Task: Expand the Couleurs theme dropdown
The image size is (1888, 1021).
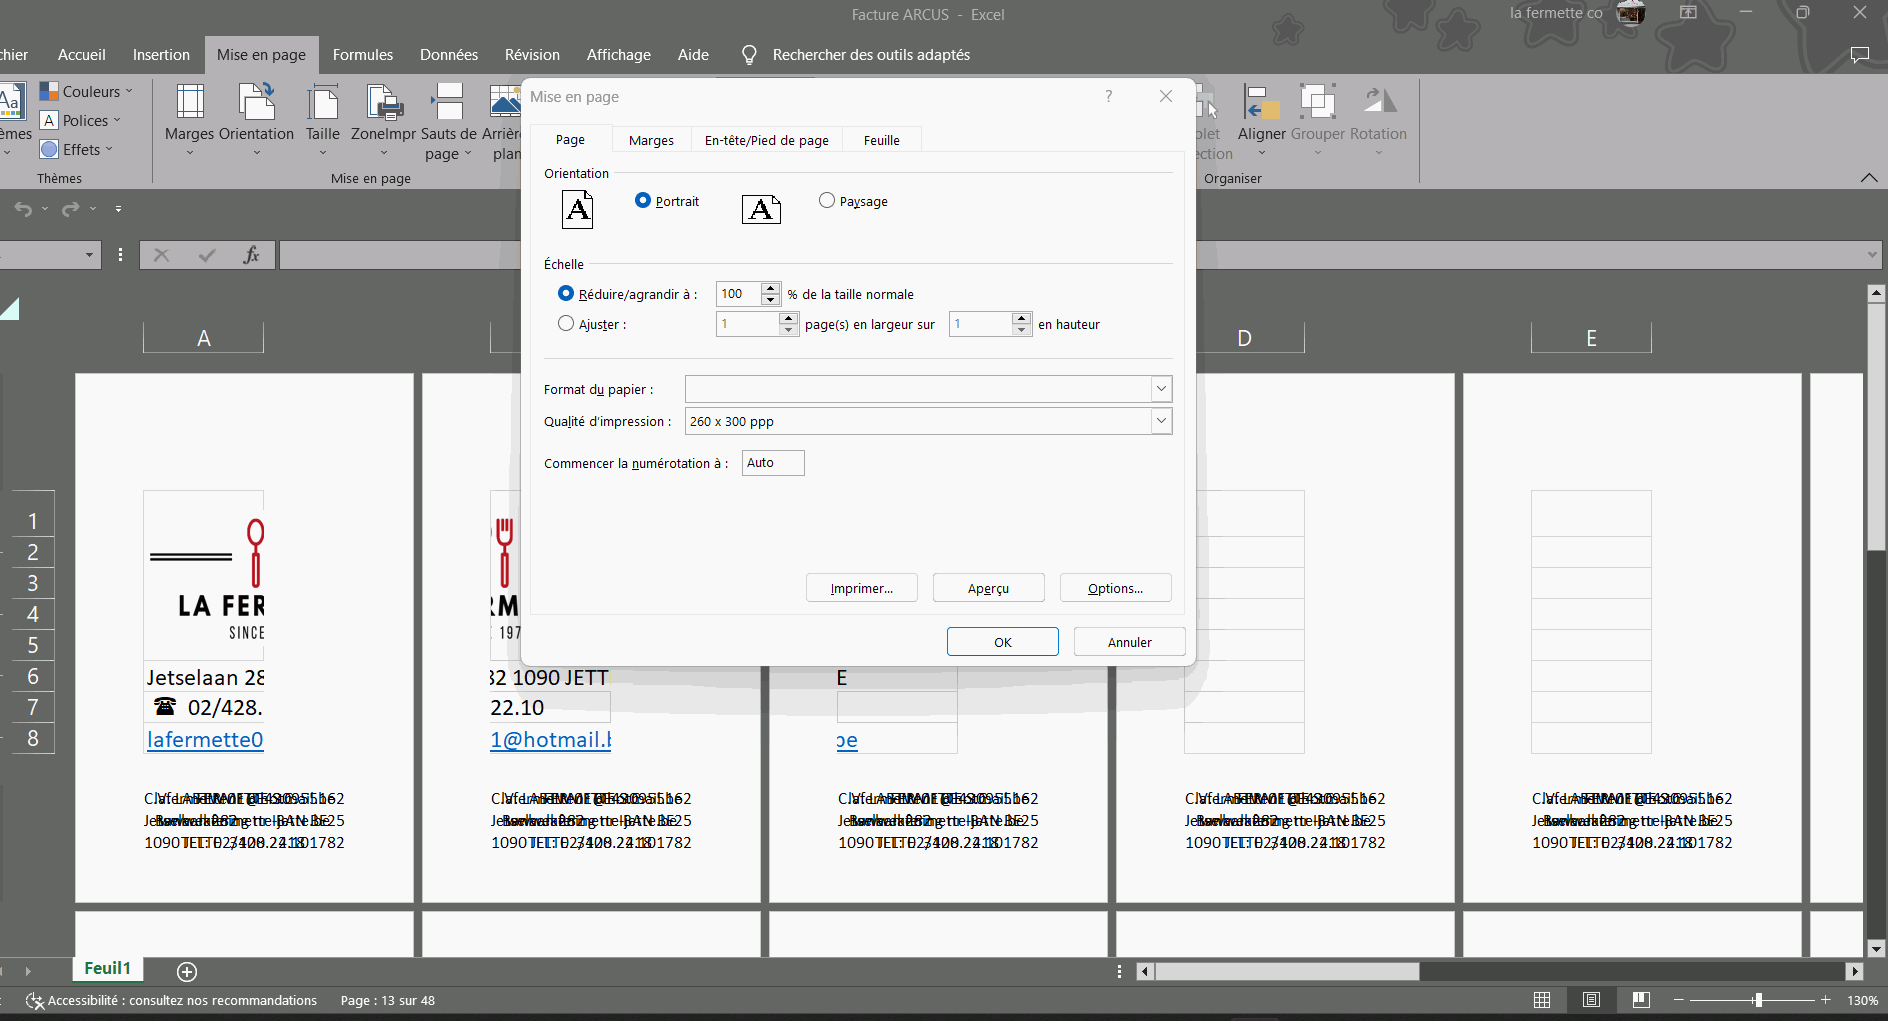Action: [x=91, y=91]
